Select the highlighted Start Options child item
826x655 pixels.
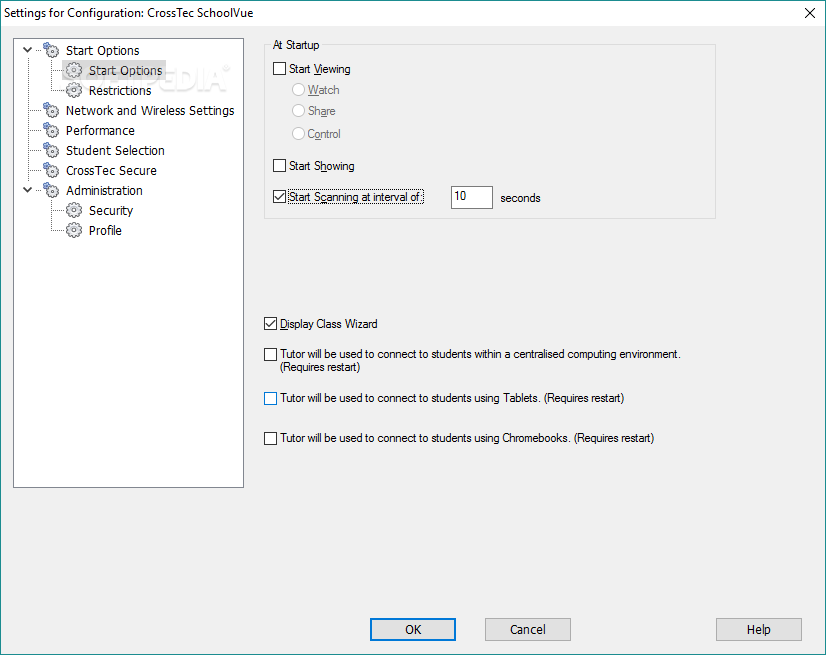coord(125,71)
